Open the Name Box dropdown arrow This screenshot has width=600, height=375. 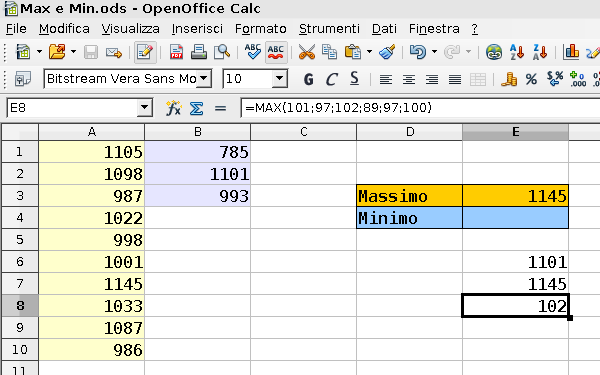(145, 108)
